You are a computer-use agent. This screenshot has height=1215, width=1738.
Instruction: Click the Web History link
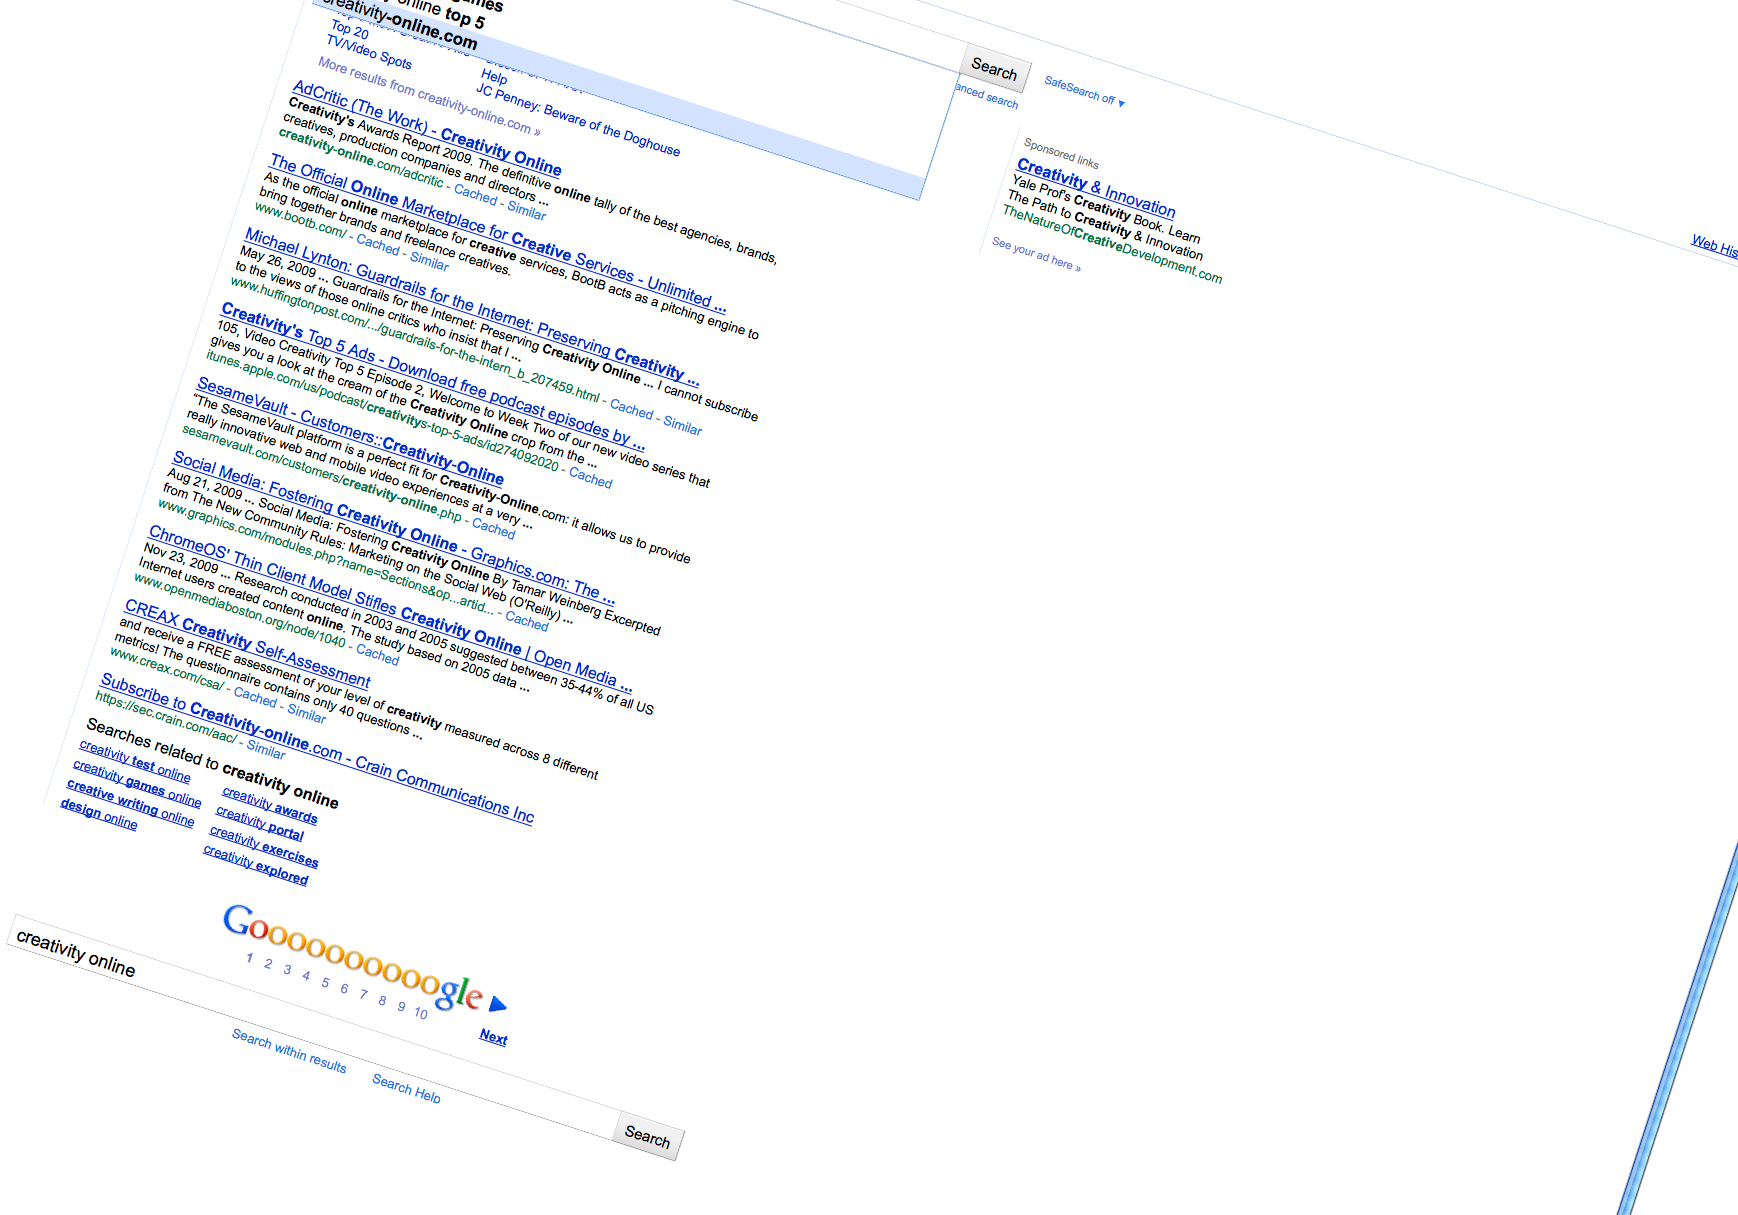tap(1714, 245)
